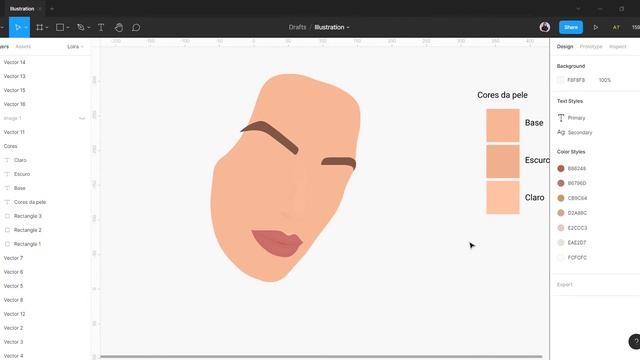Click the text icon of Base layer
Viewport: 640px width, 360px height.
7,188
